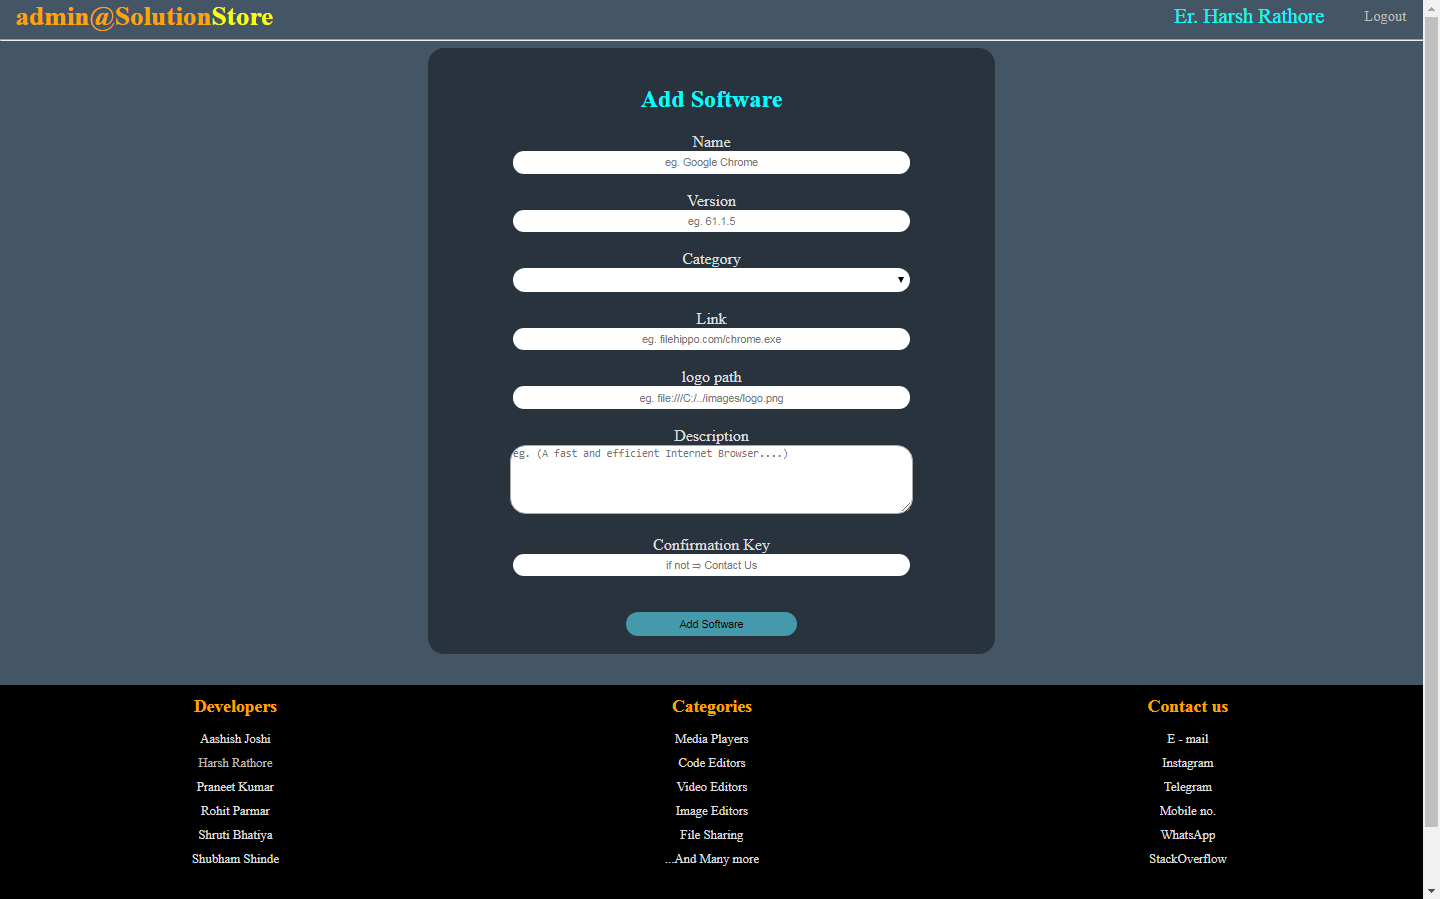The width and height of the screenshot is (1440, 899).
Task: Expand the Category dropdown
Action: (711, 280)
